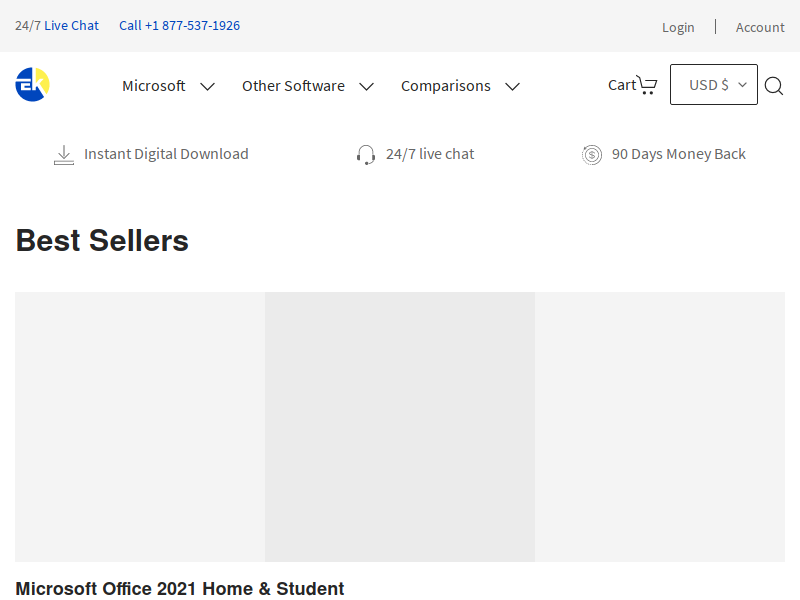Click the search magnifier icon
This screenshot has width=800, height=600.
pyautogui.click(x=773, y=86)
